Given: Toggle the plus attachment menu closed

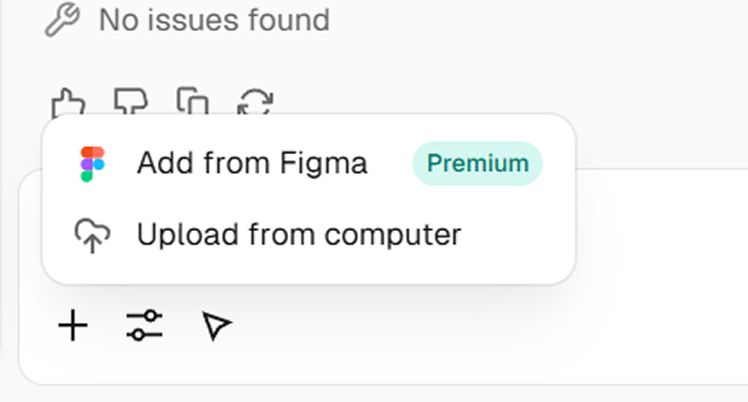Looking at the screenshot, I should 73,326.
